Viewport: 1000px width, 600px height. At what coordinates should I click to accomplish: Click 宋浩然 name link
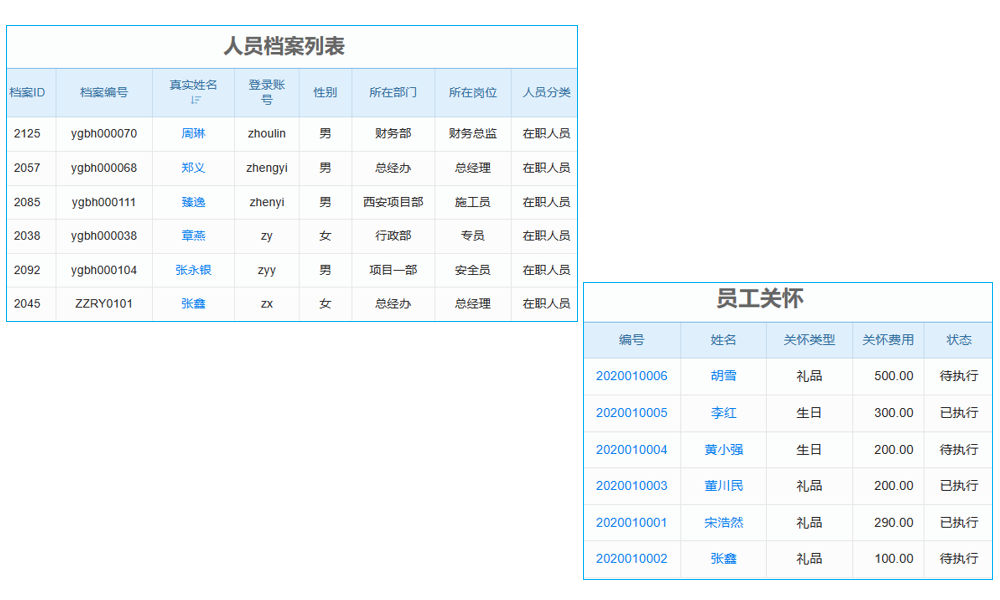pyautogui.click(x=722, y=523)
